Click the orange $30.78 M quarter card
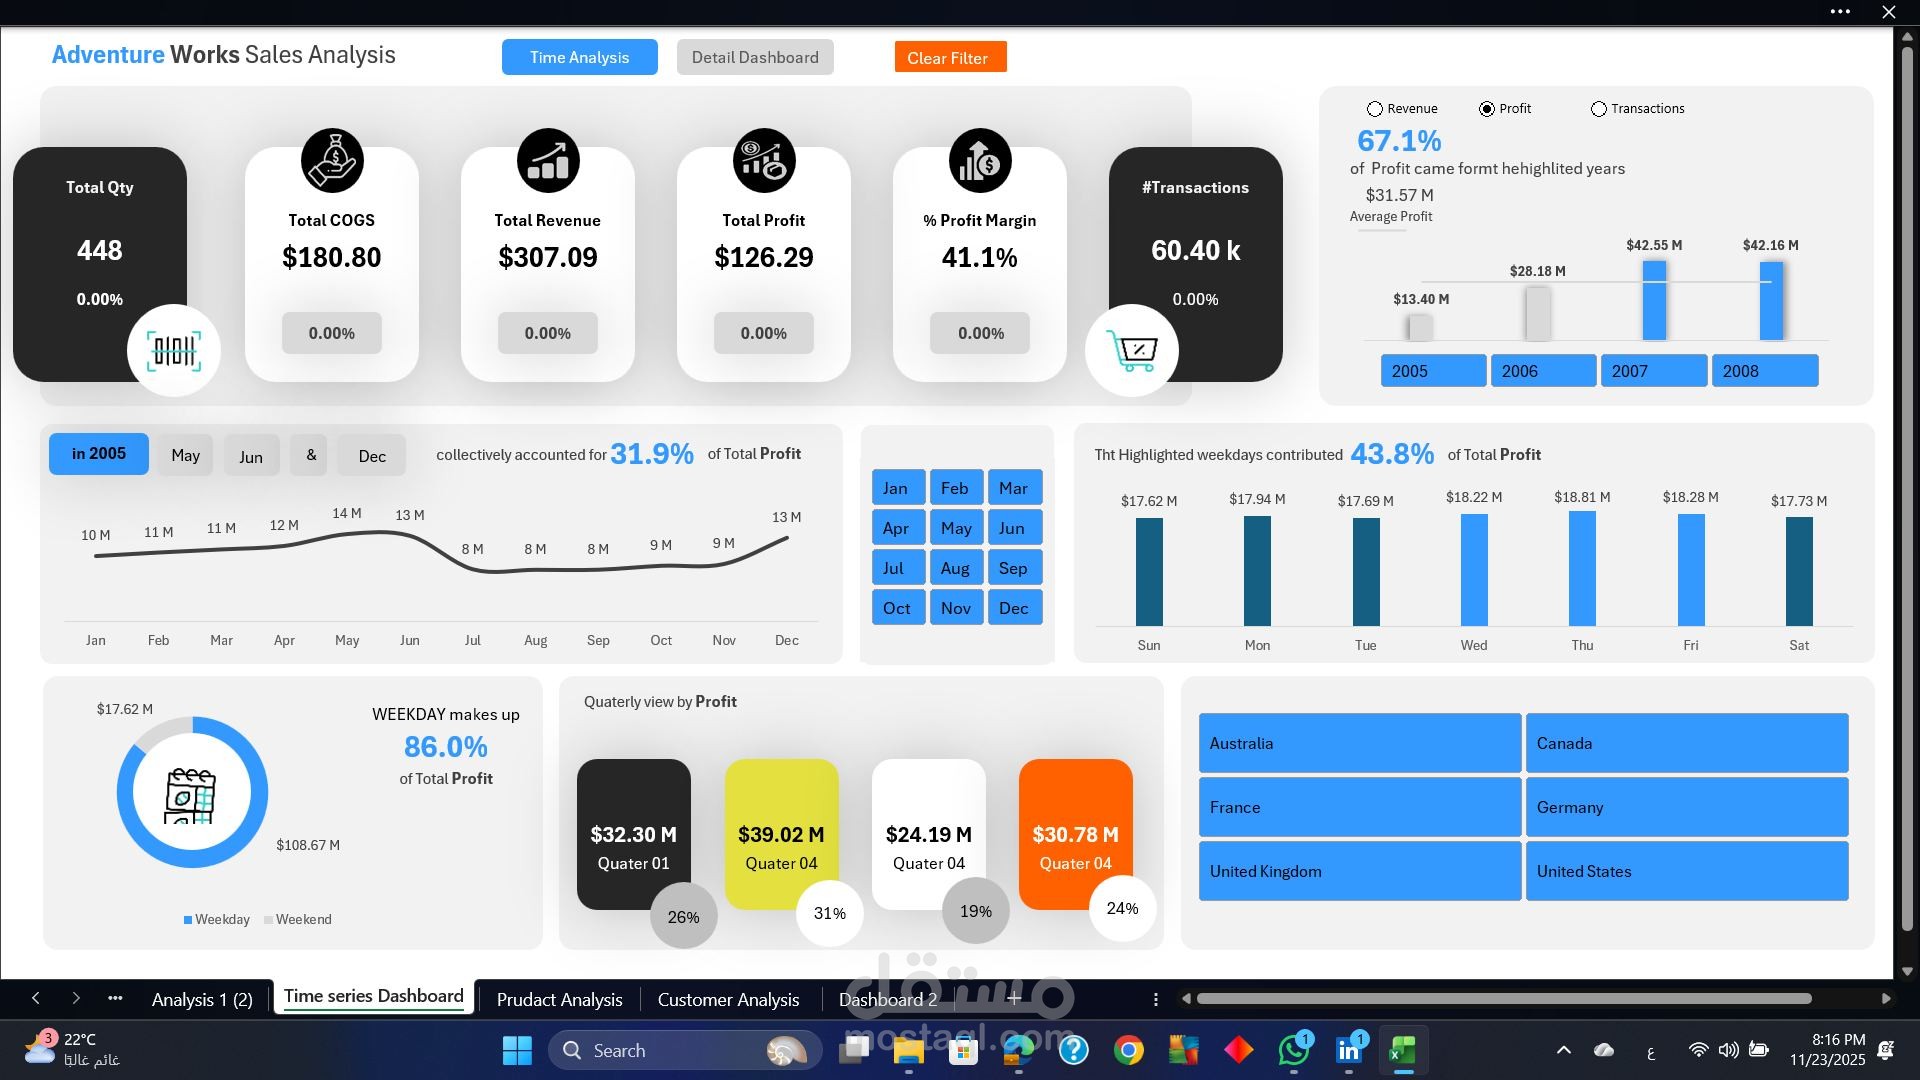The height and width of the screenshot is (1080, 1920). point(1075,834)
